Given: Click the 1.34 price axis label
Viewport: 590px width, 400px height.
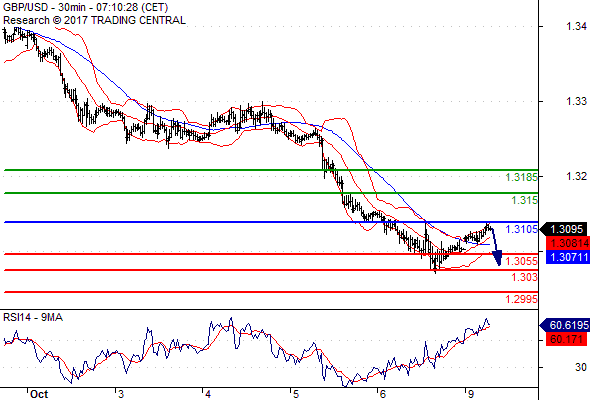Looking at the screenshot, I should click(576, 26).
